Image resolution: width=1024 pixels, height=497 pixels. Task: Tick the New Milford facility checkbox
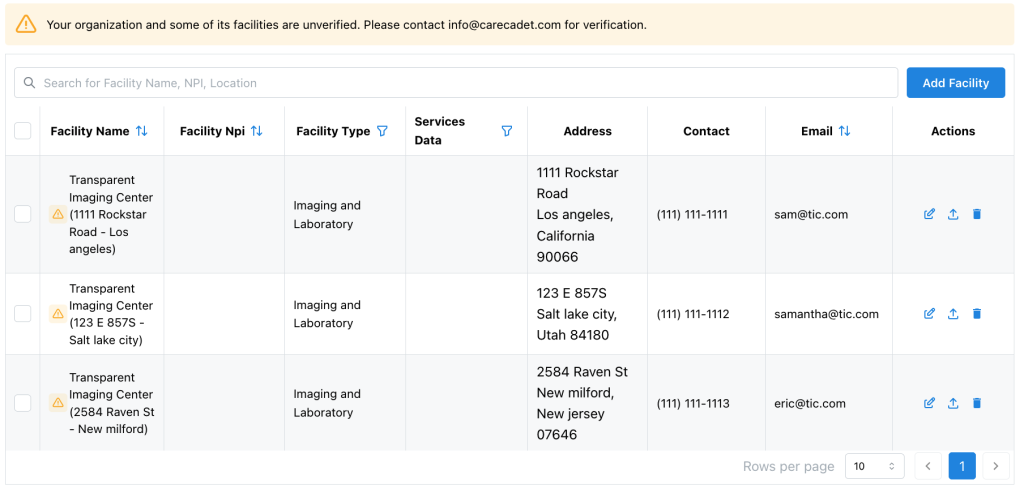22,403
